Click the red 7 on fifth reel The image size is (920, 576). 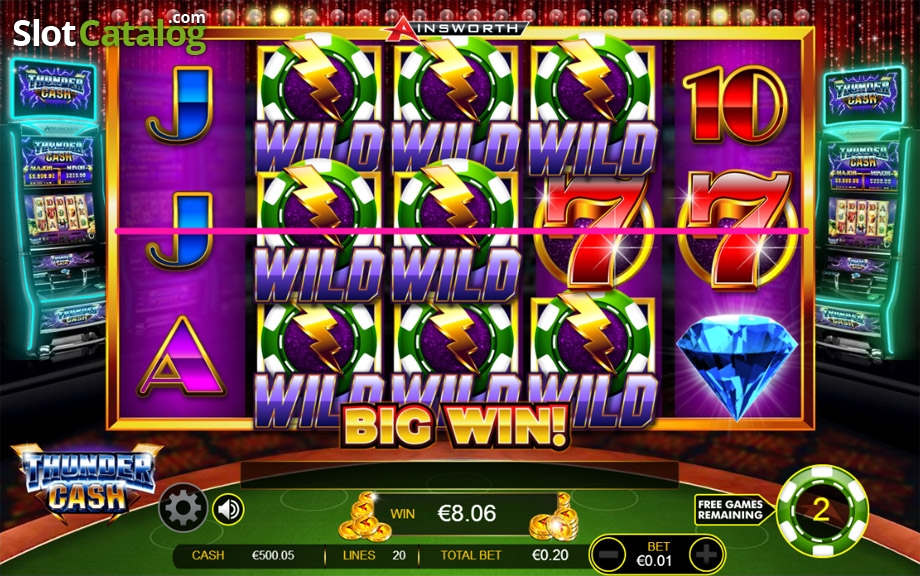point(738,229)
